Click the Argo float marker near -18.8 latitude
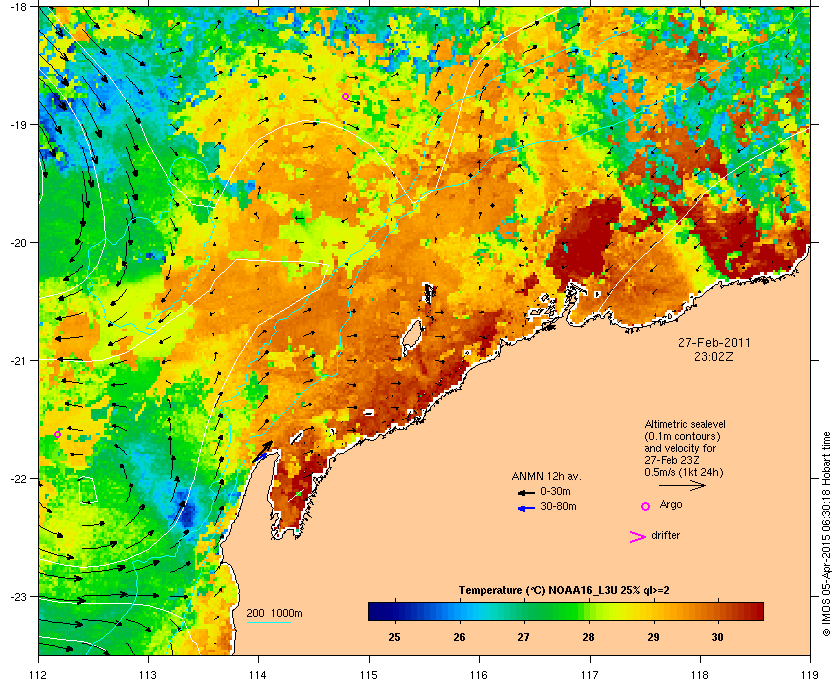840x680 pixels. [x=346, y=96]
